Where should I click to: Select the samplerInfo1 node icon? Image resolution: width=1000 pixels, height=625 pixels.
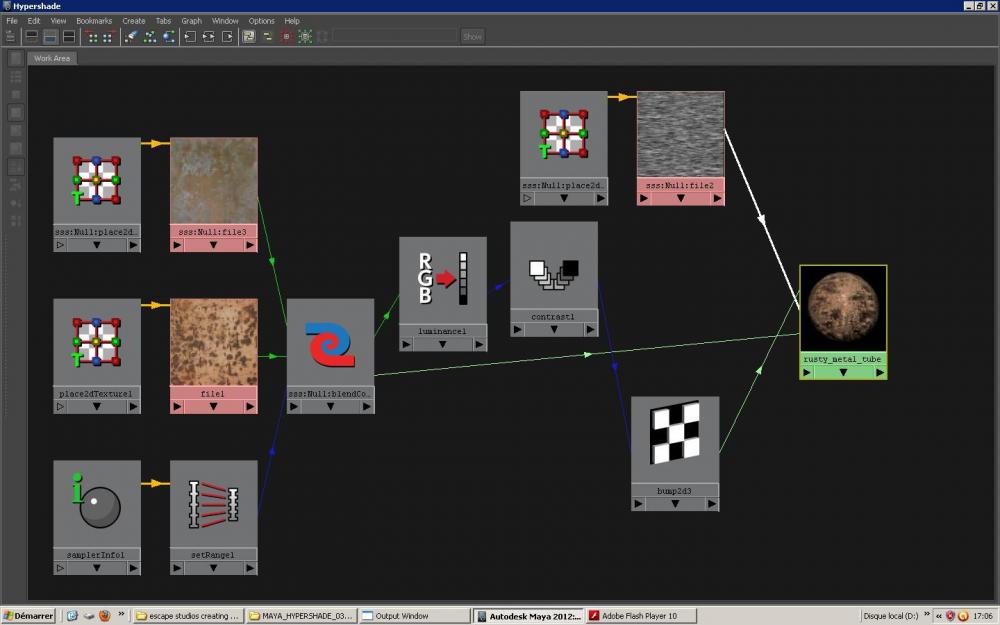pyautogui.click(x=97, y=503)
